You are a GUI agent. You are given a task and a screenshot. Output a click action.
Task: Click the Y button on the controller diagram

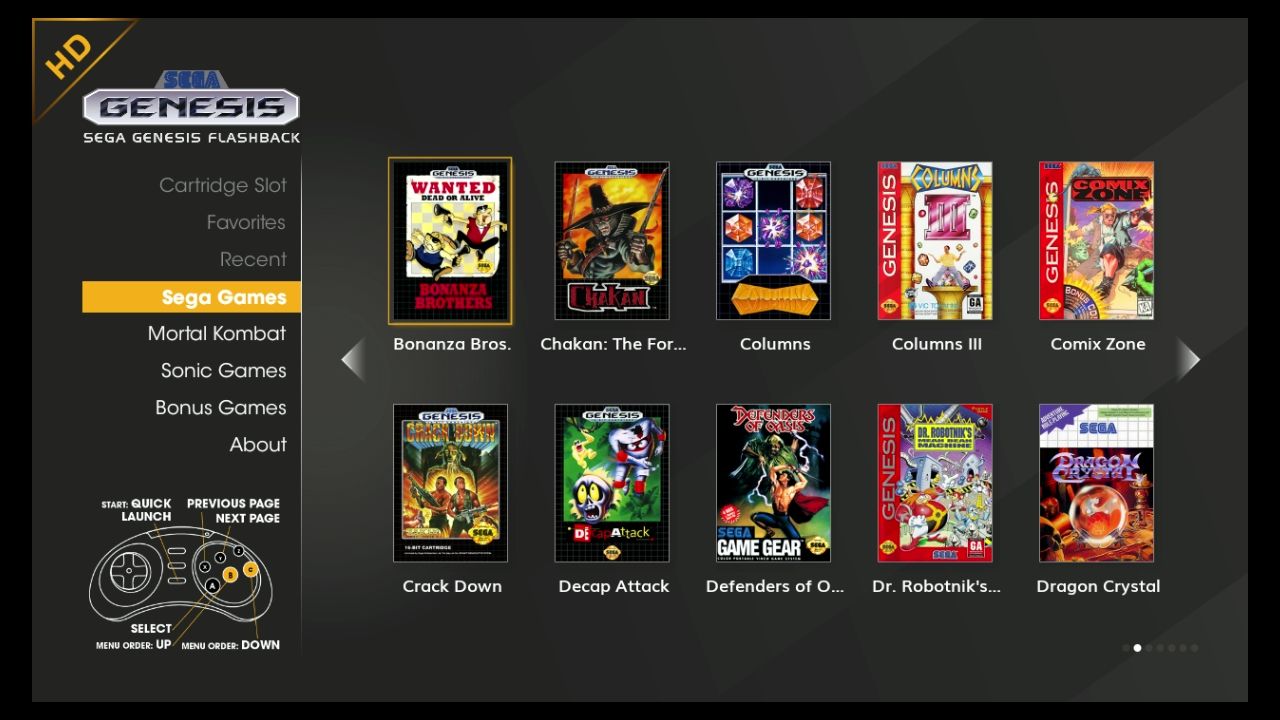(x=221, y=557)
